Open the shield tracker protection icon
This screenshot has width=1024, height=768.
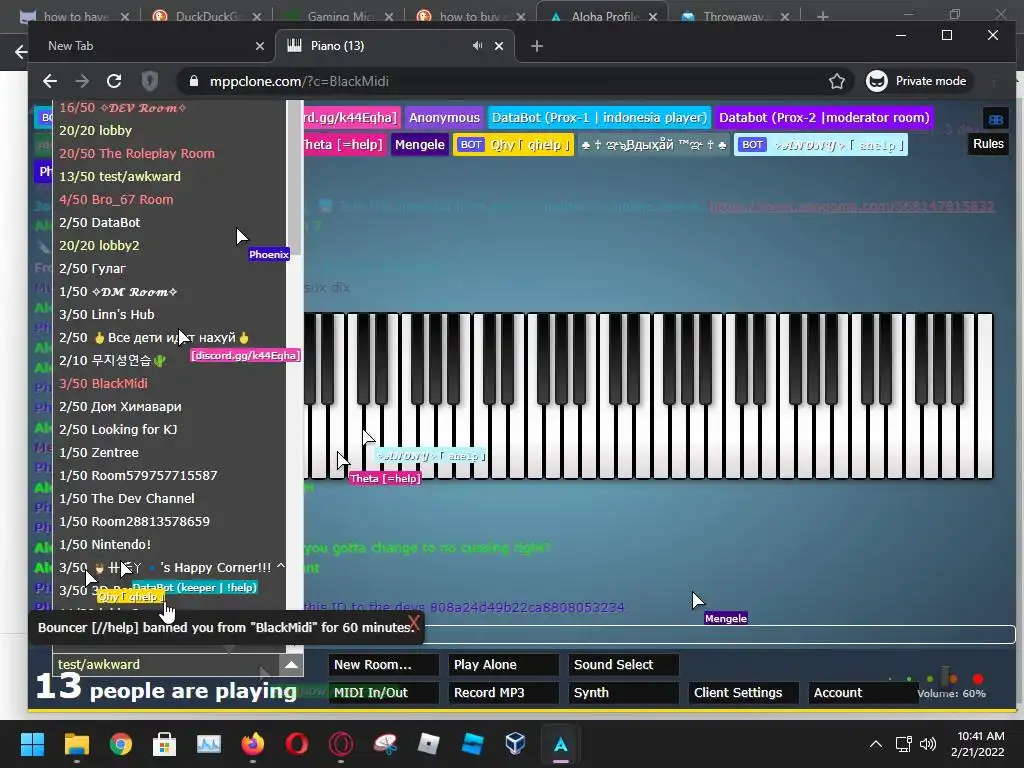point(150,81)
